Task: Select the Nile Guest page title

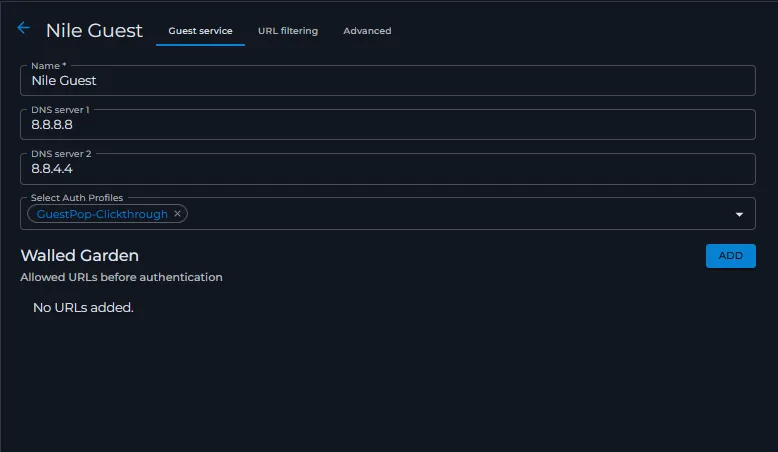Action: coord(94,30)
